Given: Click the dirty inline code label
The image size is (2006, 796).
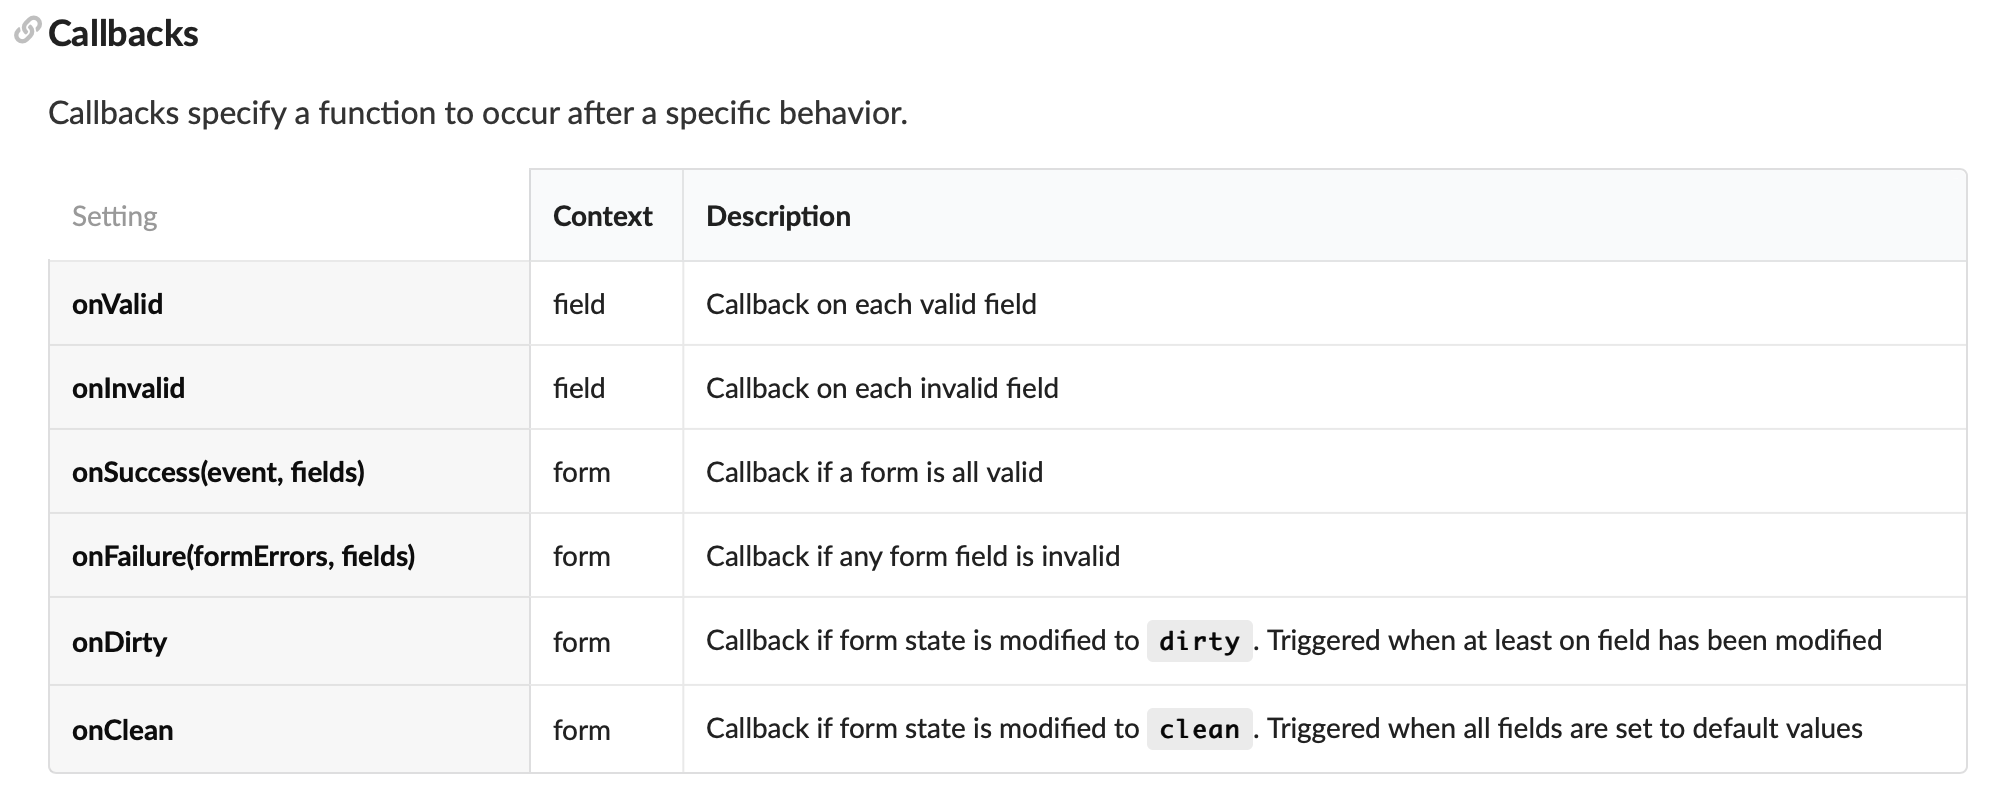Looking at the screenshot, I should point(1199,641).
